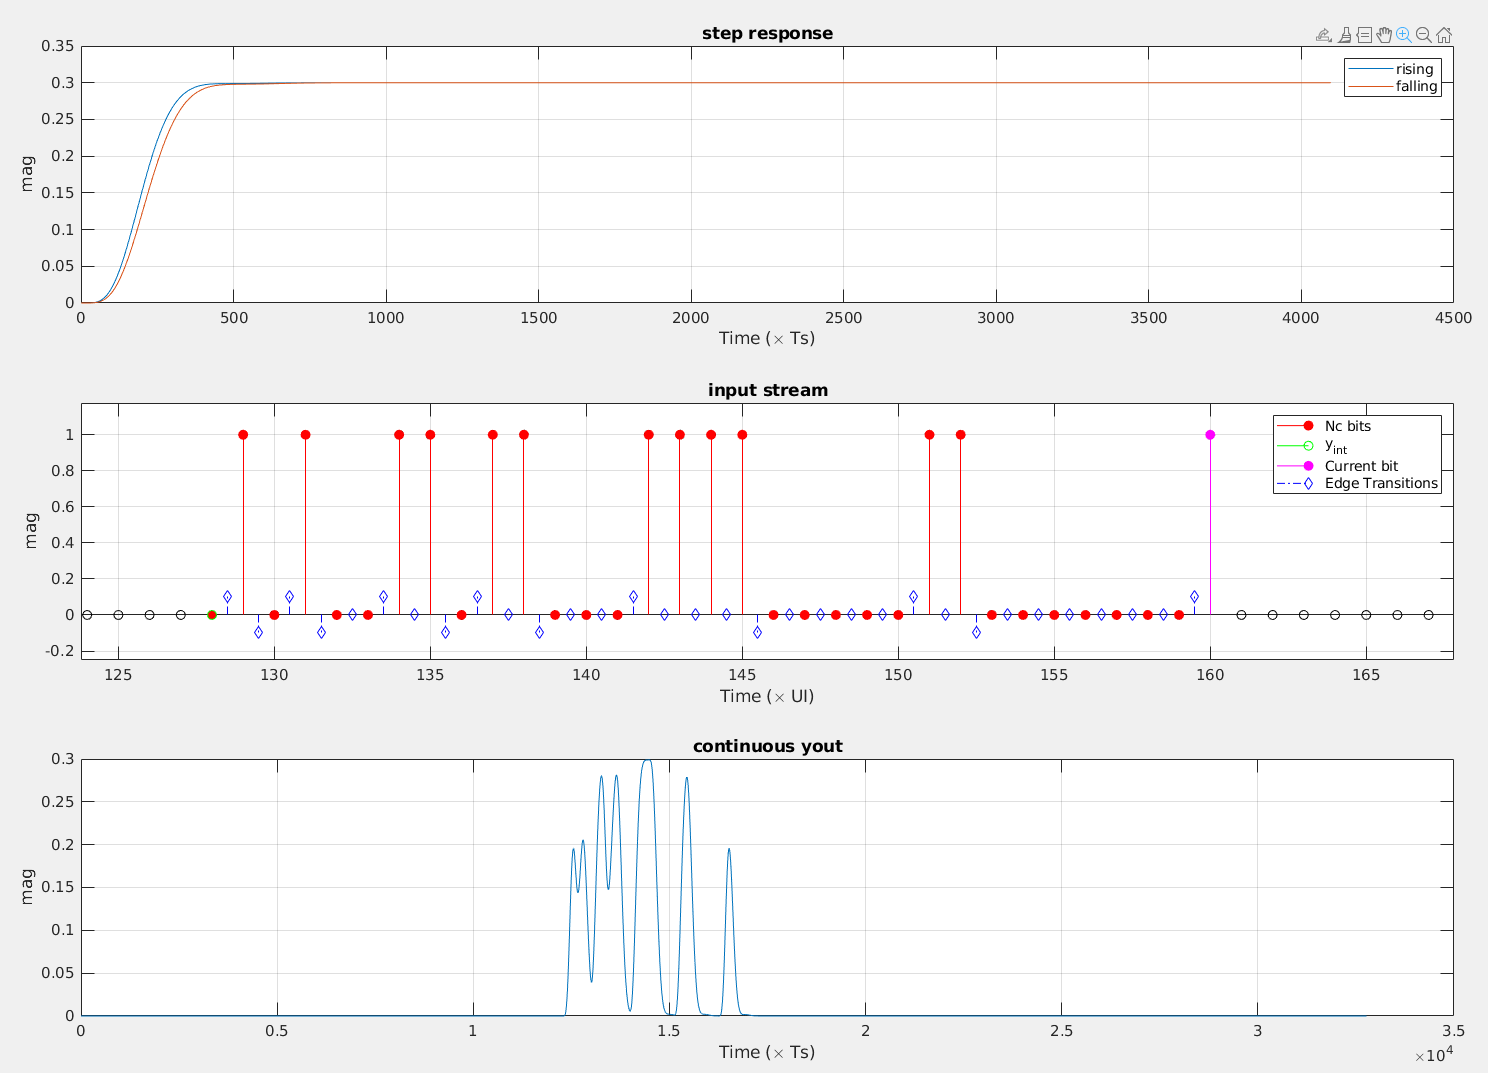Select 'Nc bits' in the input stream legend

click(1347, 426)
